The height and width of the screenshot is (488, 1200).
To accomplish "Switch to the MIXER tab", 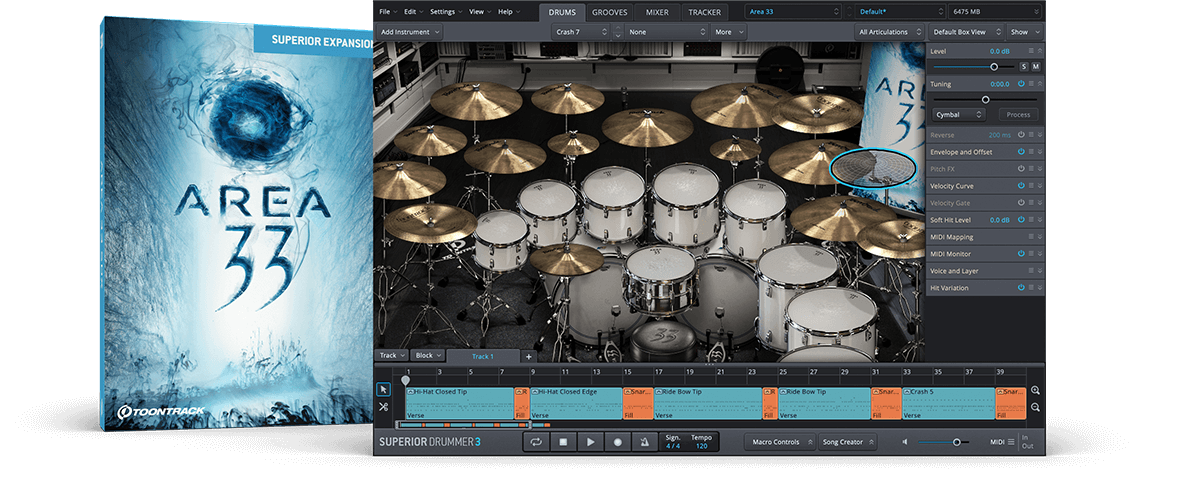I will pyautogui.click(x=658, y=12).
